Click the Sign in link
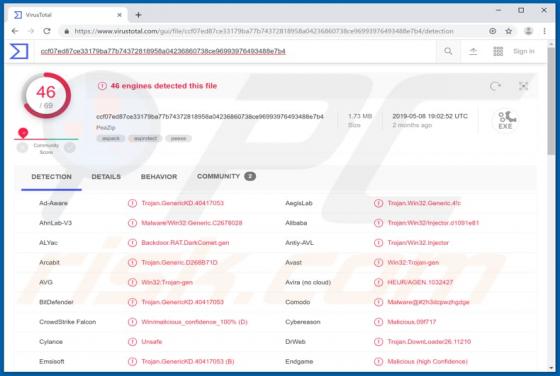Screen dimensions: 560x376 point(524,51)
